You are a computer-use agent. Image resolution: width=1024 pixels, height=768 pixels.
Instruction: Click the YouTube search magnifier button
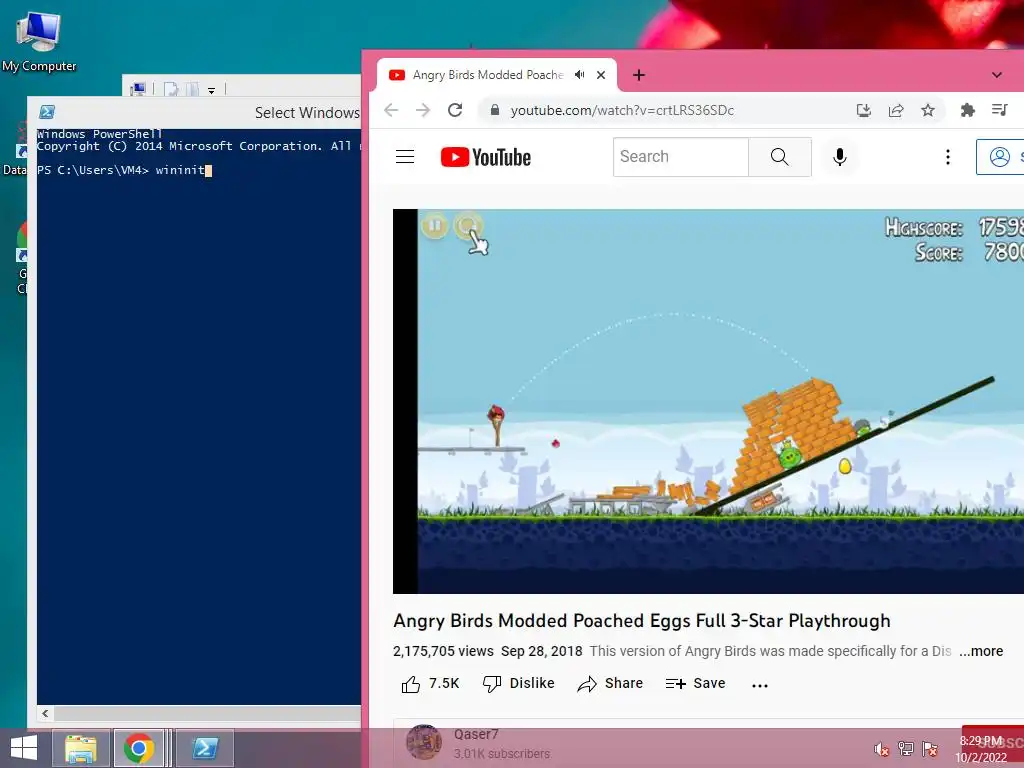[780, 157]
